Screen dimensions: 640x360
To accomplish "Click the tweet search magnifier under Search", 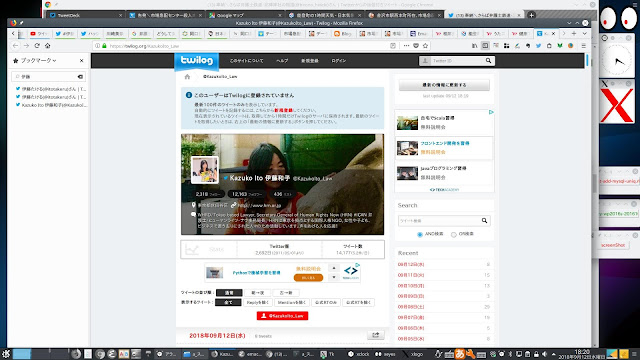I will 484,221.
